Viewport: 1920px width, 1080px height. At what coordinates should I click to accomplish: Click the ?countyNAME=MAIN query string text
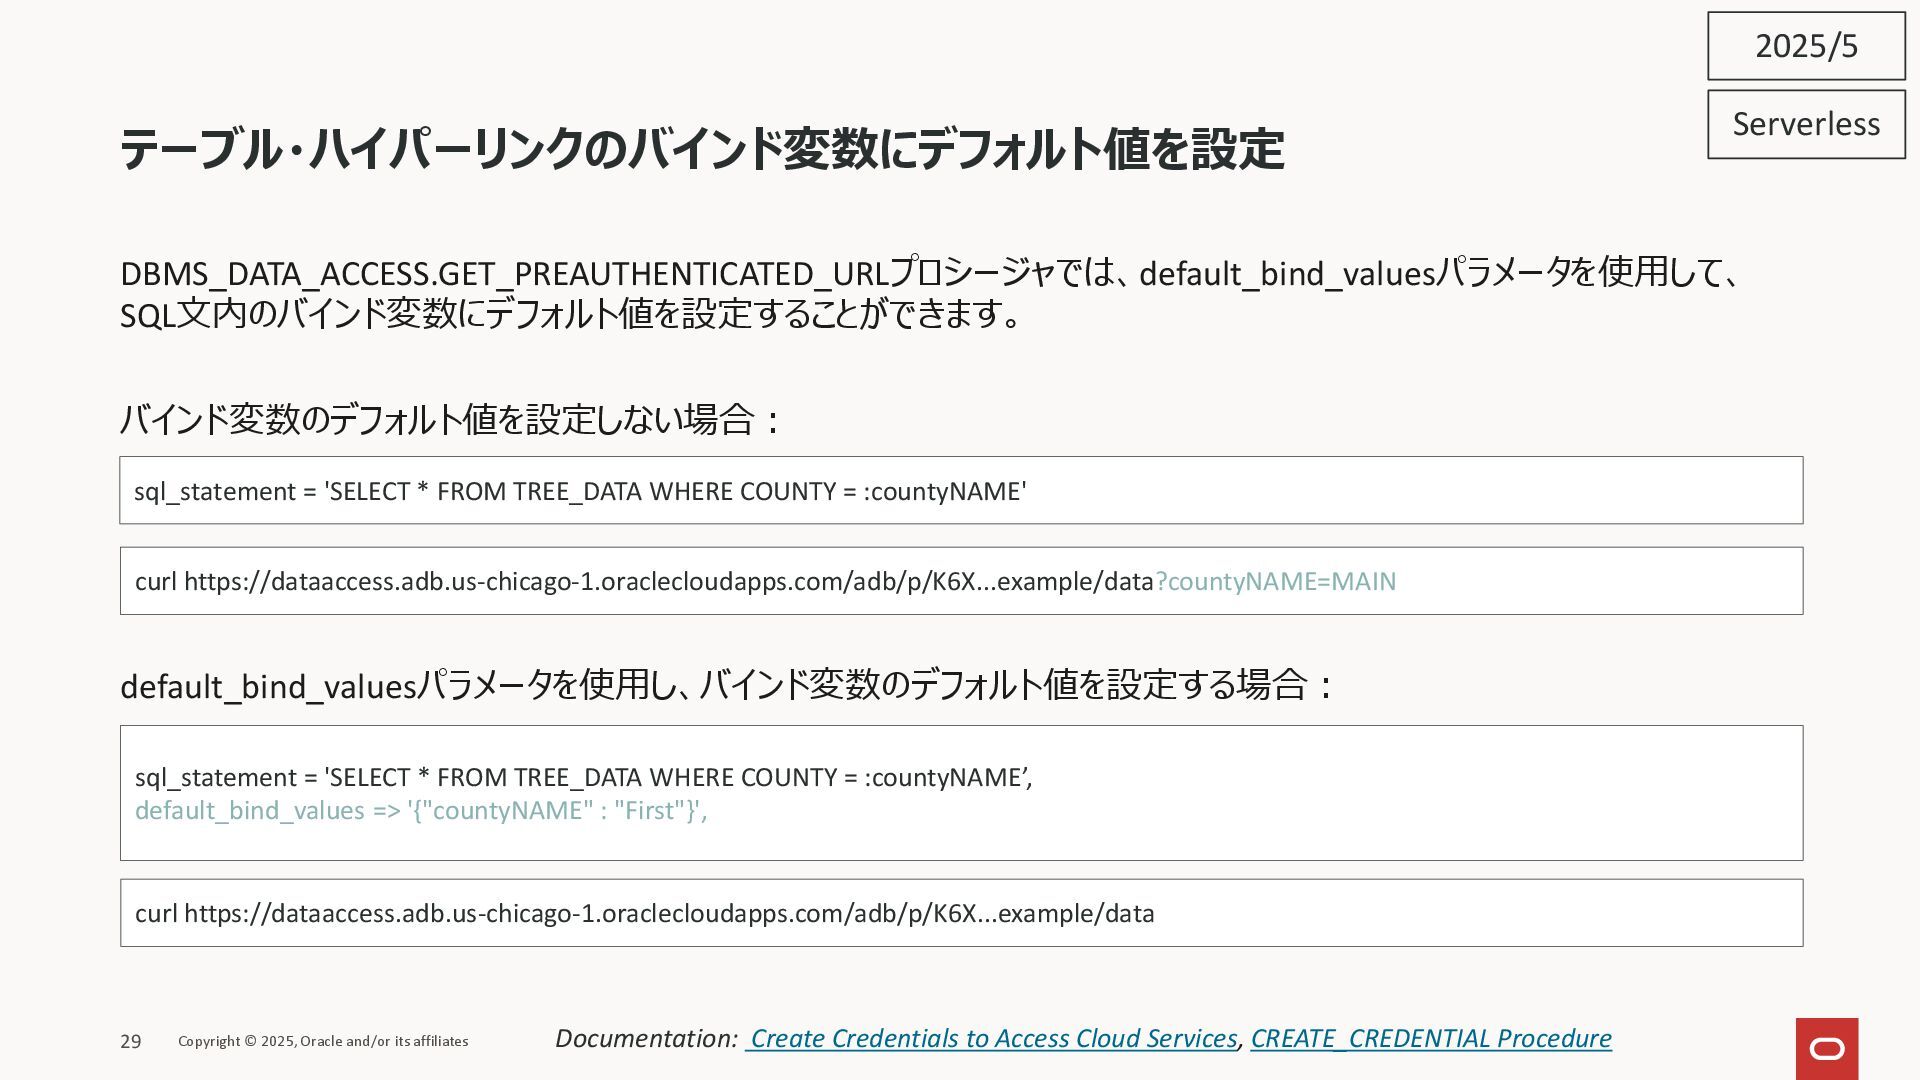coord(1276,581)
